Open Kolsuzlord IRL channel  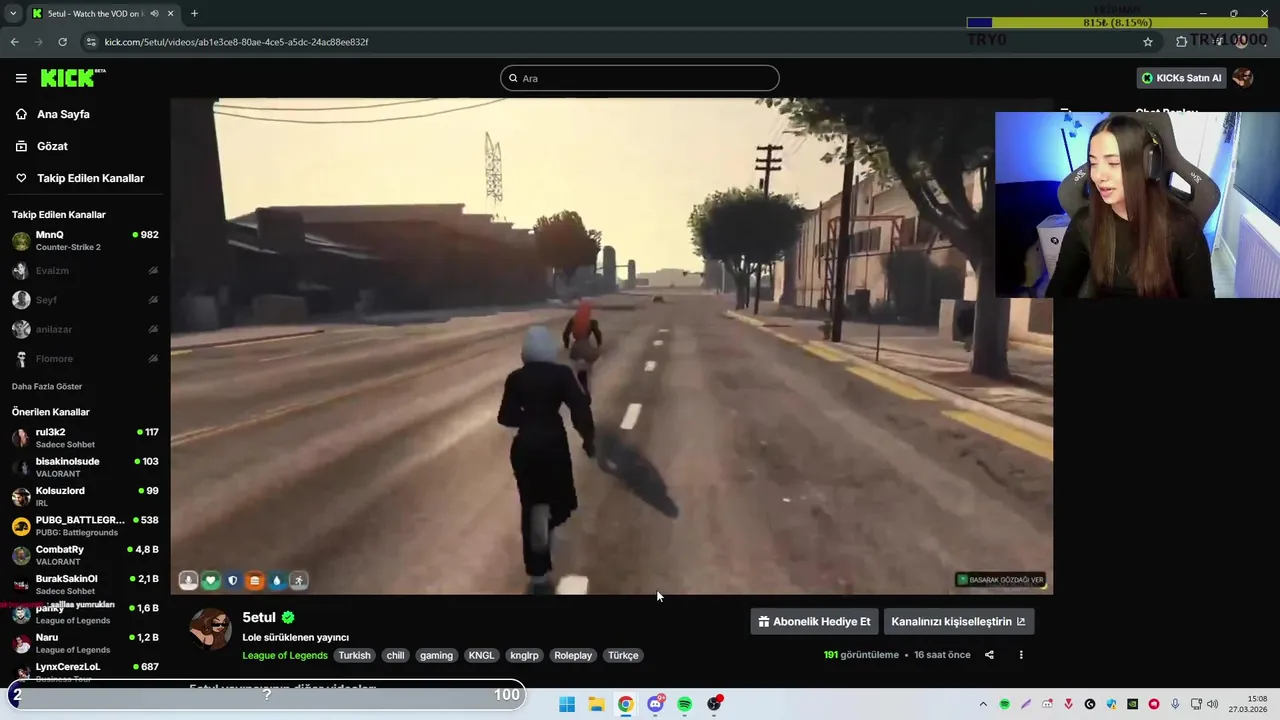pos(85,496)
